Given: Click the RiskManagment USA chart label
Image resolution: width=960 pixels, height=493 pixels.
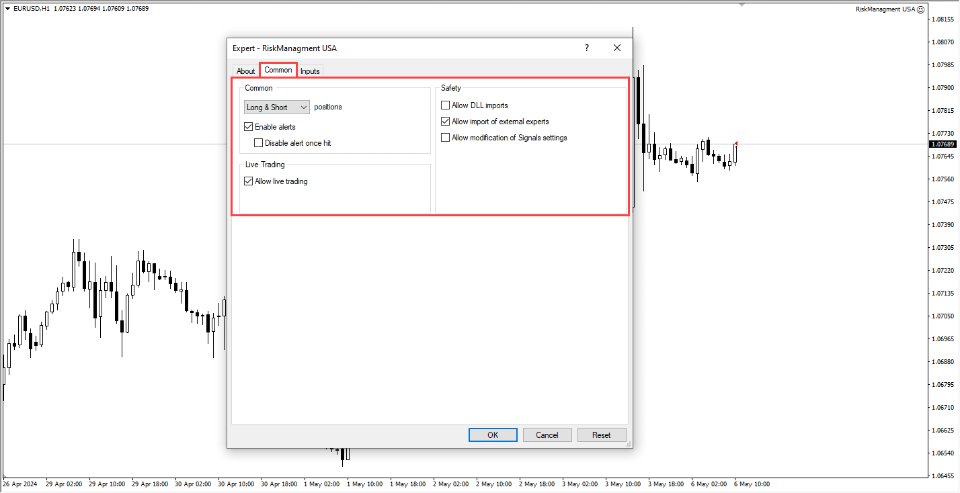Looking at the screenshot, I should [885, 9].
